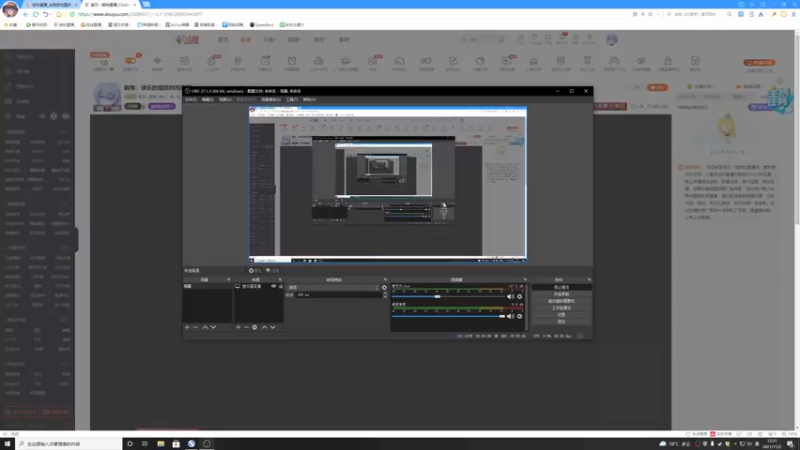The image size is (800, 450).
Task: Open OBS File menu
Action: tap(191, 99)
